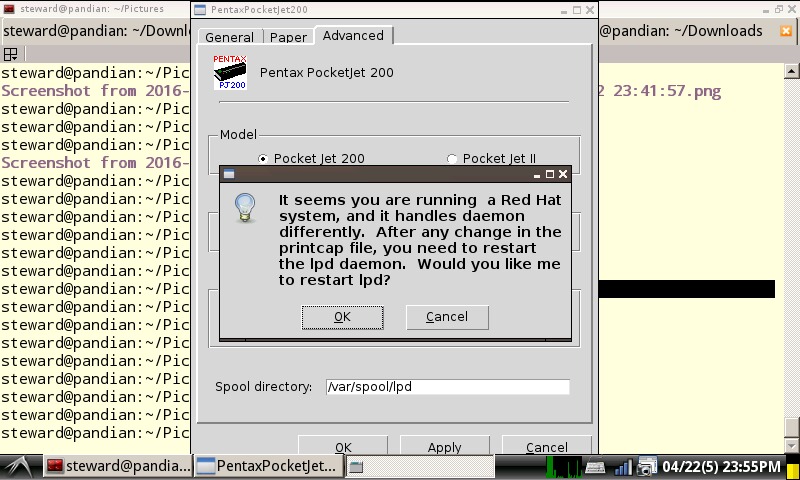Maximize the lpd restart dialog
800x480 pixels.
coord(549,174)
